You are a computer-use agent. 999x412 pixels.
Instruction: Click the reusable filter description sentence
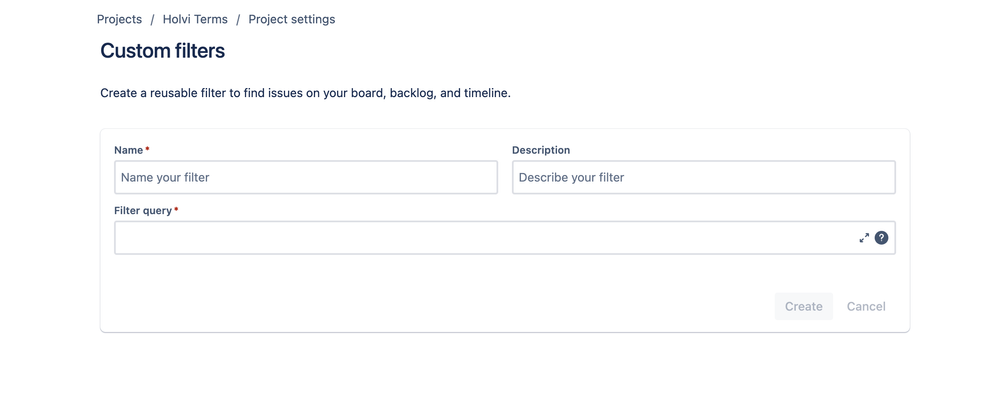click(305, 93)
